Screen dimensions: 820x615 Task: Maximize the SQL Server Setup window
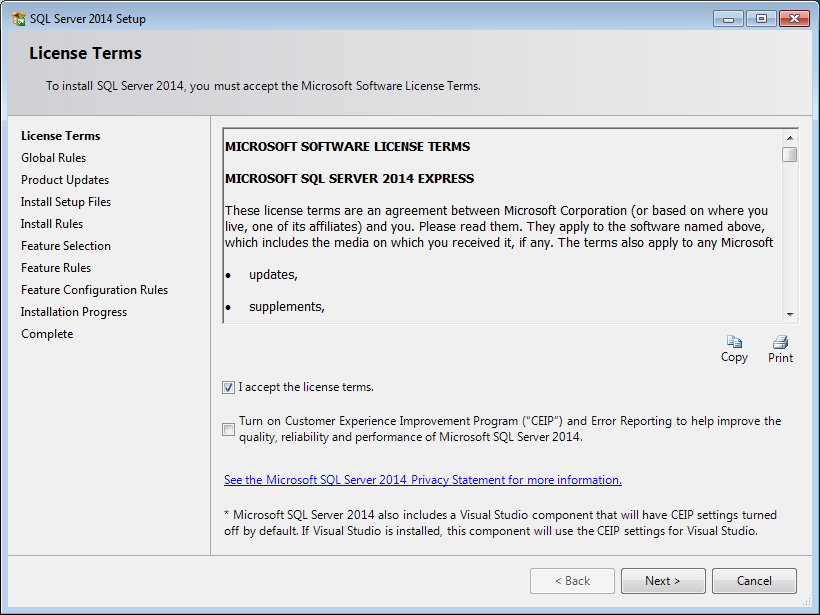pyautogui.click(x=761, y=19)
